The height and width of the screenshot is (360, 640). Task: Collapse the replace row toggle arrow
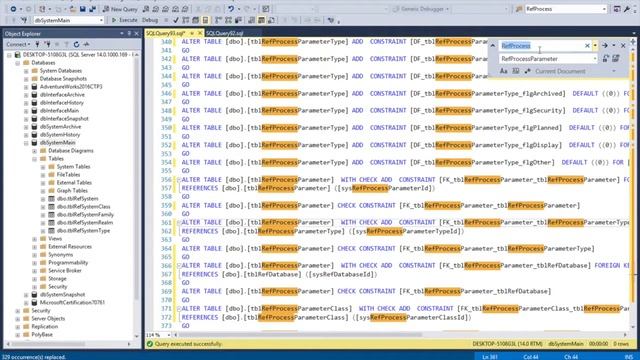[493, 46]
